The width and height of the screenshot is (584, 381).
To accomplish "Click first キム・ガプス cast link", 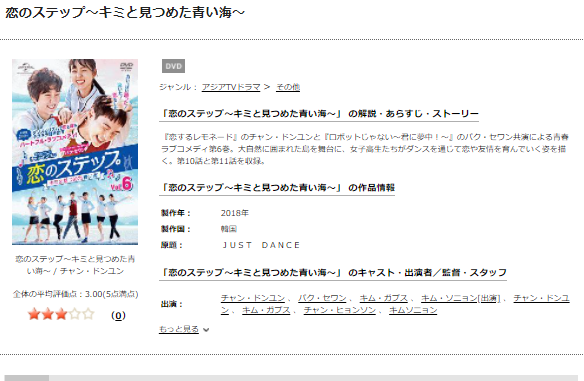I will coord(384,298).
